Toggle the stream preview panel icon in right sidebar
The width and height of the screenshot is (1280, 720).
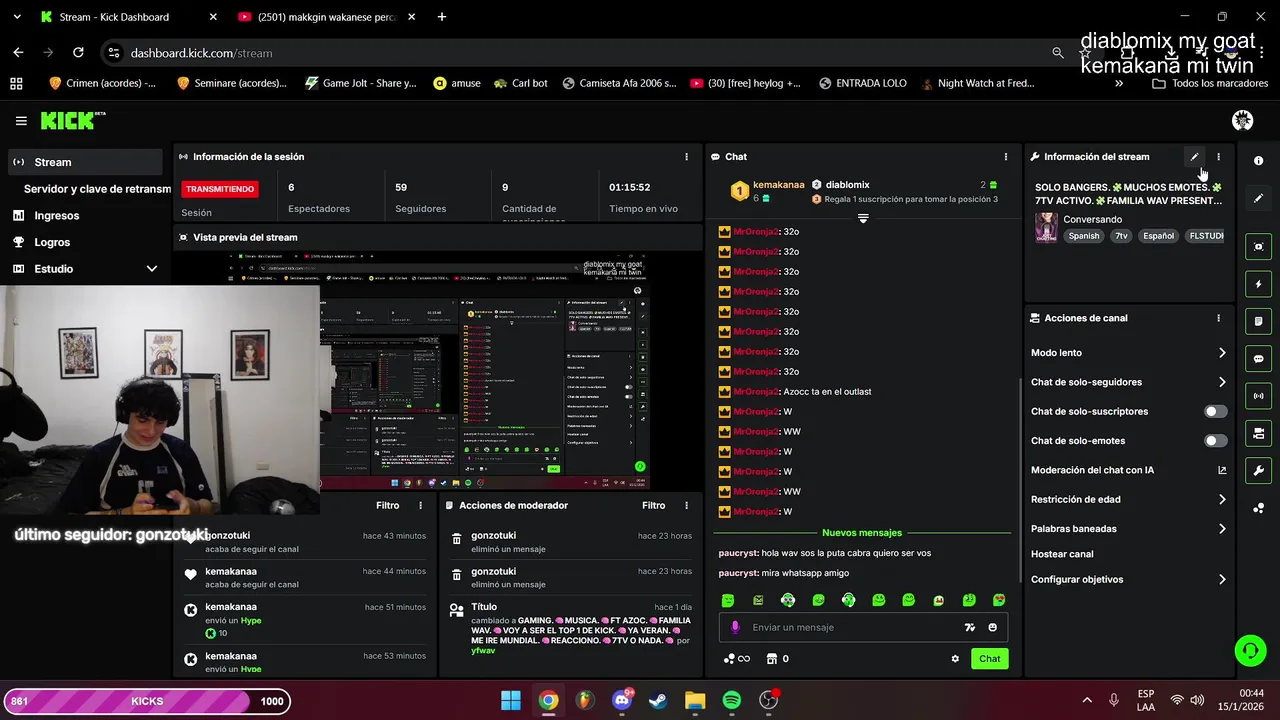(x=1258, y=247)
